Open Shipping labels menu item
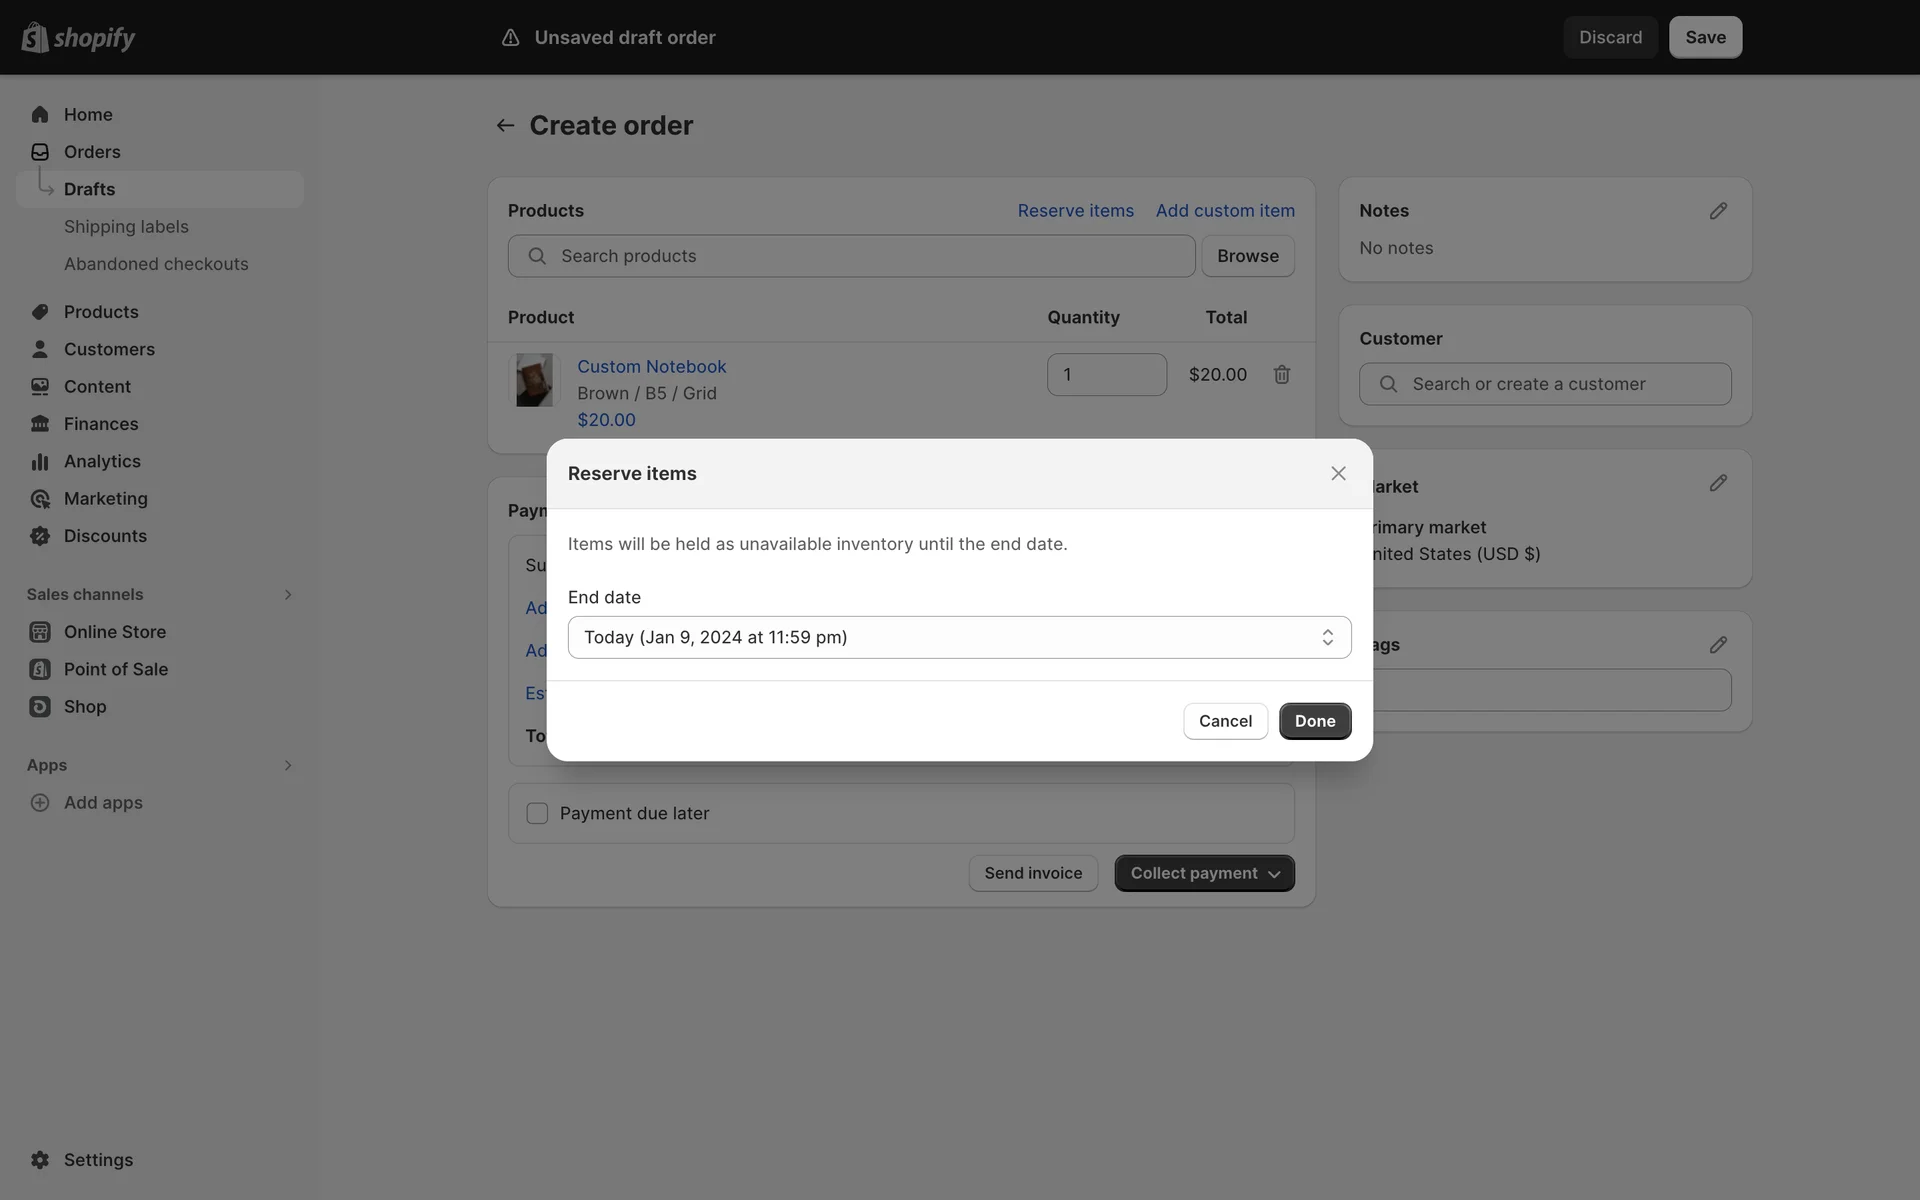The height and width of the screenshot is (1200, 1920). point(126,227)
